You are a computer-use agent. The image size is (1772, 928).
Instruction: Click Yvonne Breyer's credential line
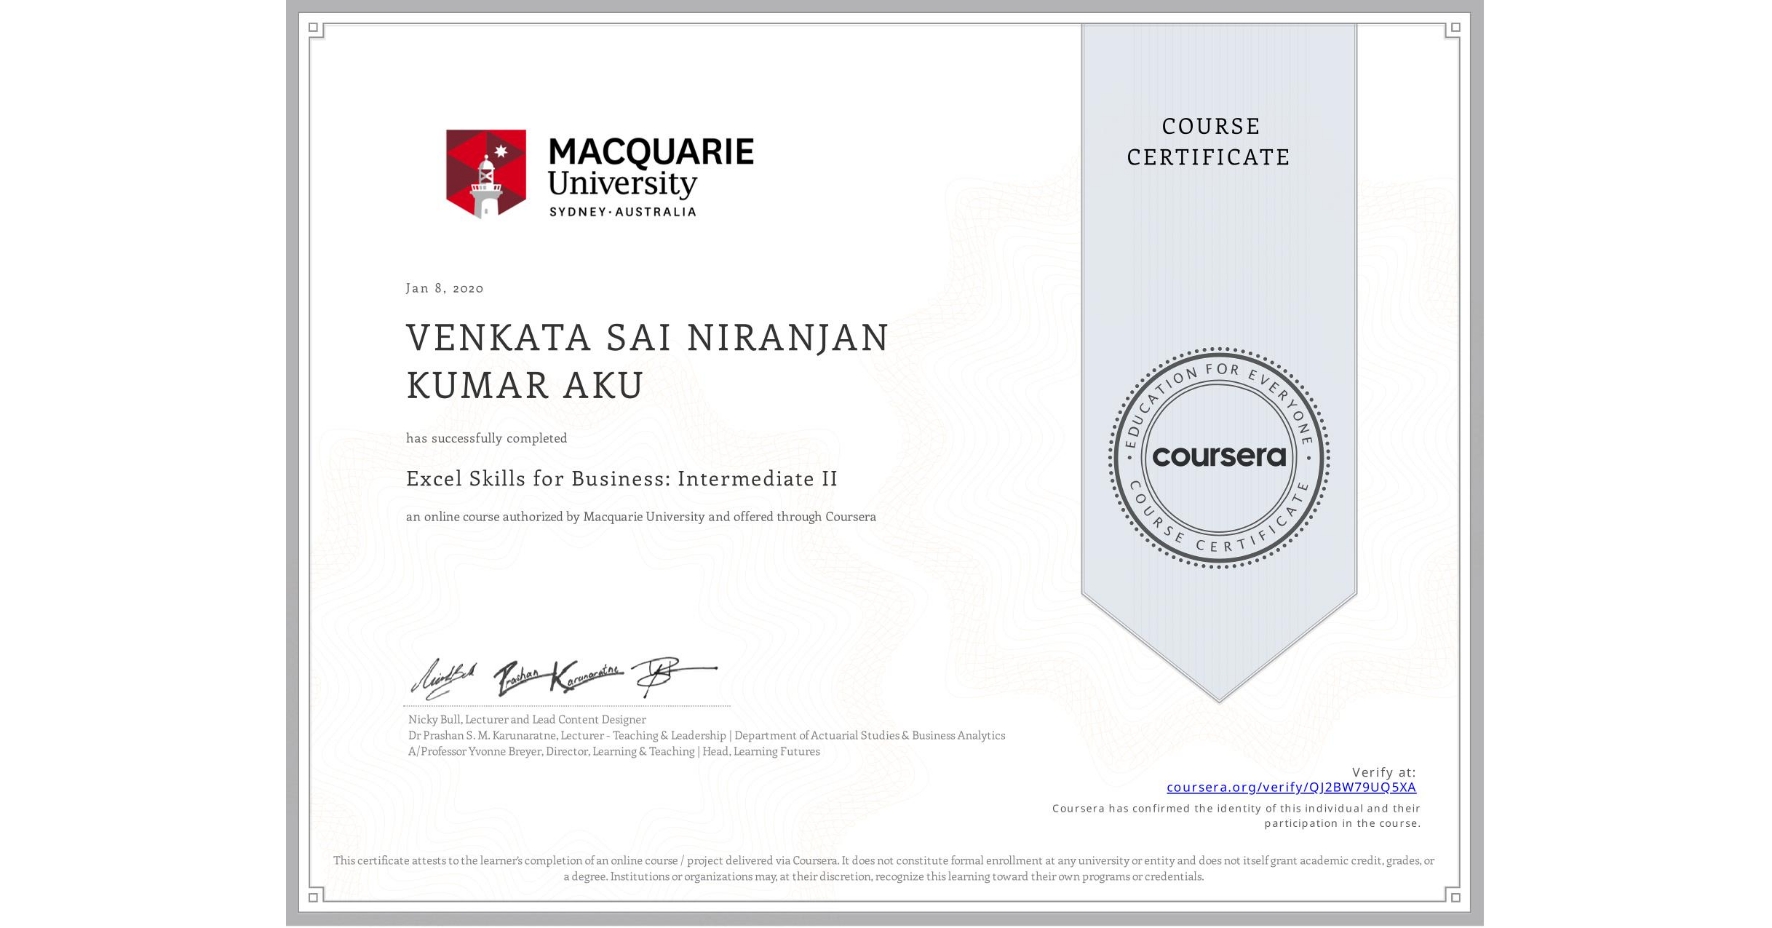(613, 751)
